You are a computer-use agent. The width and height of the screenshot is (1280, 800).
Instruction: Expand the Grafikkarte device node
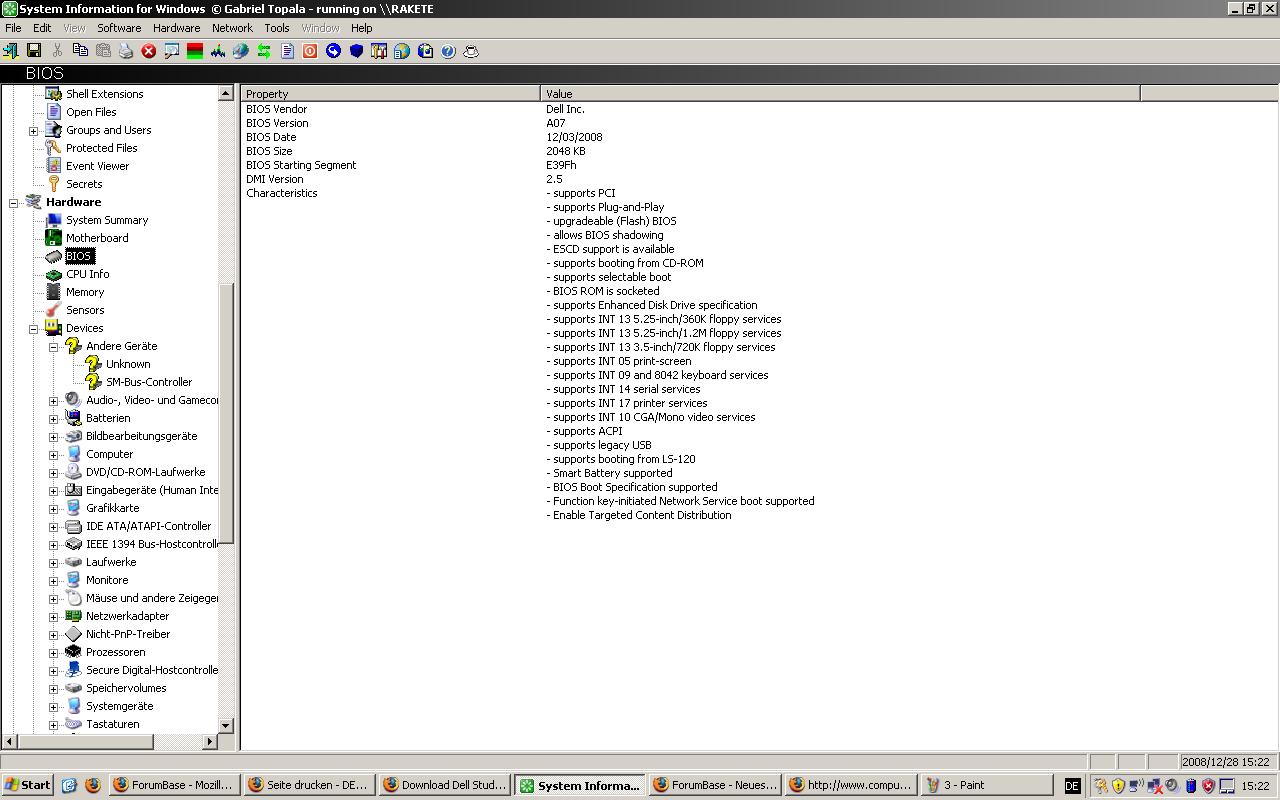coord(54,508)
